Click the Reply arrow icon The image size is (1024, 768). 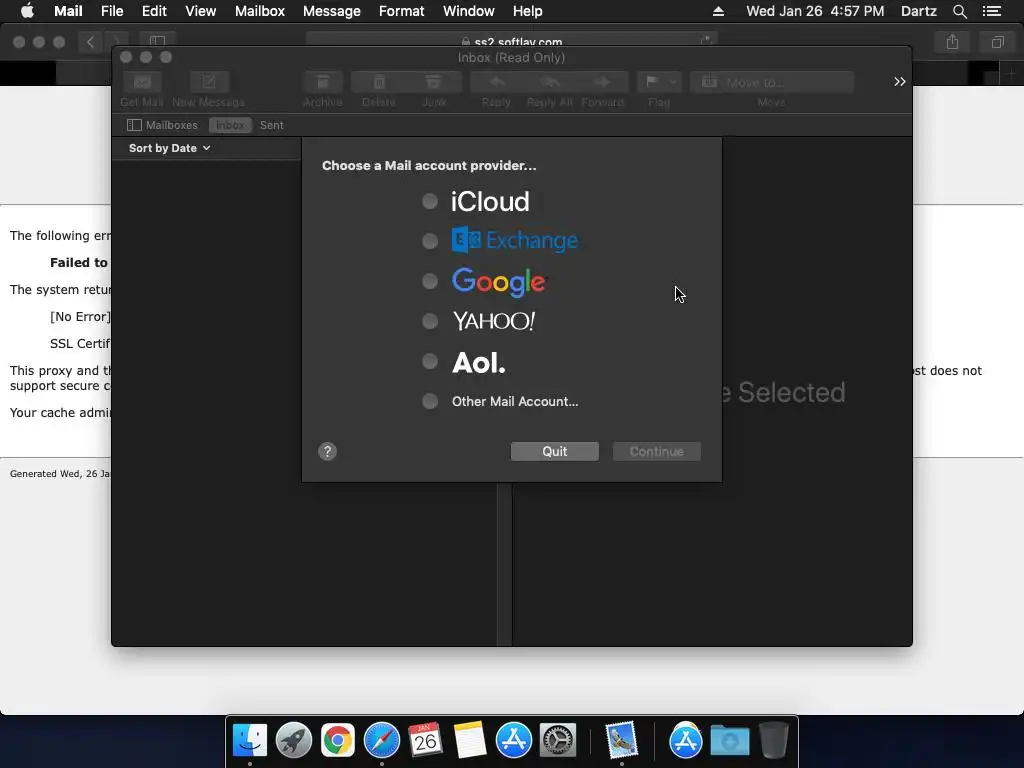(x=496, y=82)
